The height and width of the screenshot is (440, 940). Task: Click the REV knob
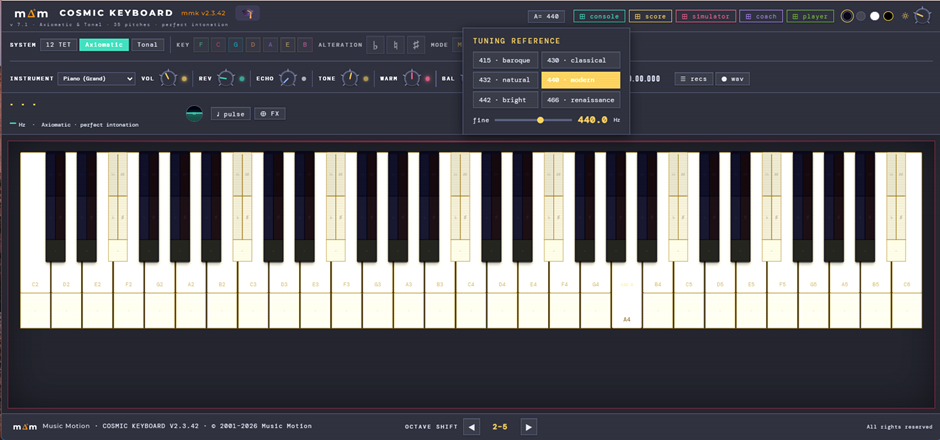(x=225, y=78)
